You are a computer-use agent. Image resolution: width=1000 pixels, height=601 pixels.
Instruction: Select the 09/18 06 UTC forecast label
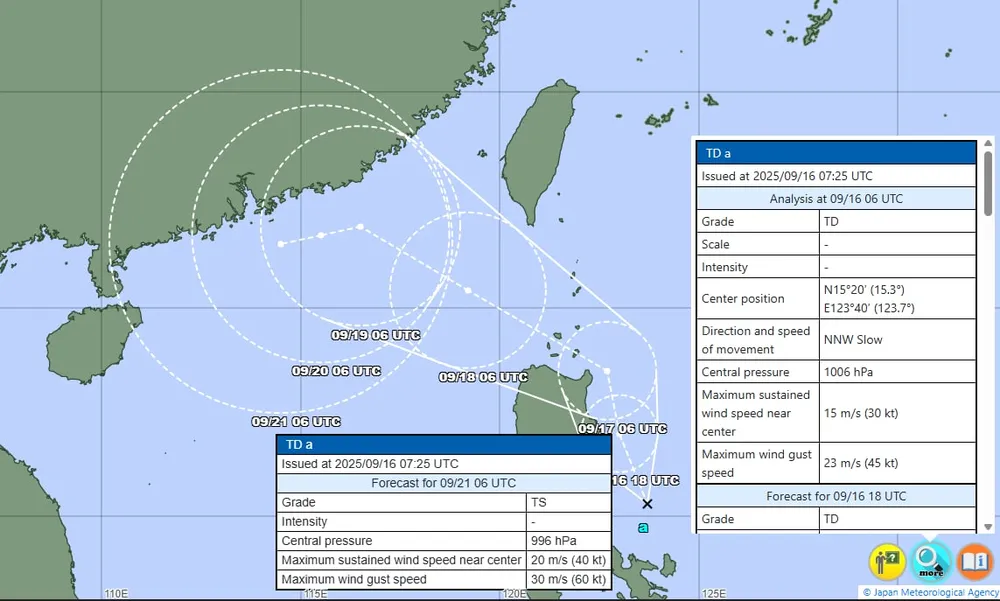pyautogui.click(x=483, y=377)
